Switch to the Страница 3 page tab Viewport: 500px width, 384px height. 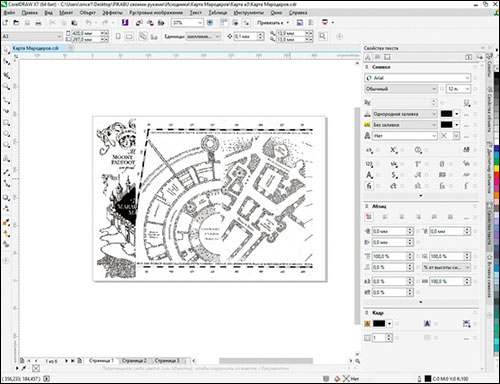(167, 361)
